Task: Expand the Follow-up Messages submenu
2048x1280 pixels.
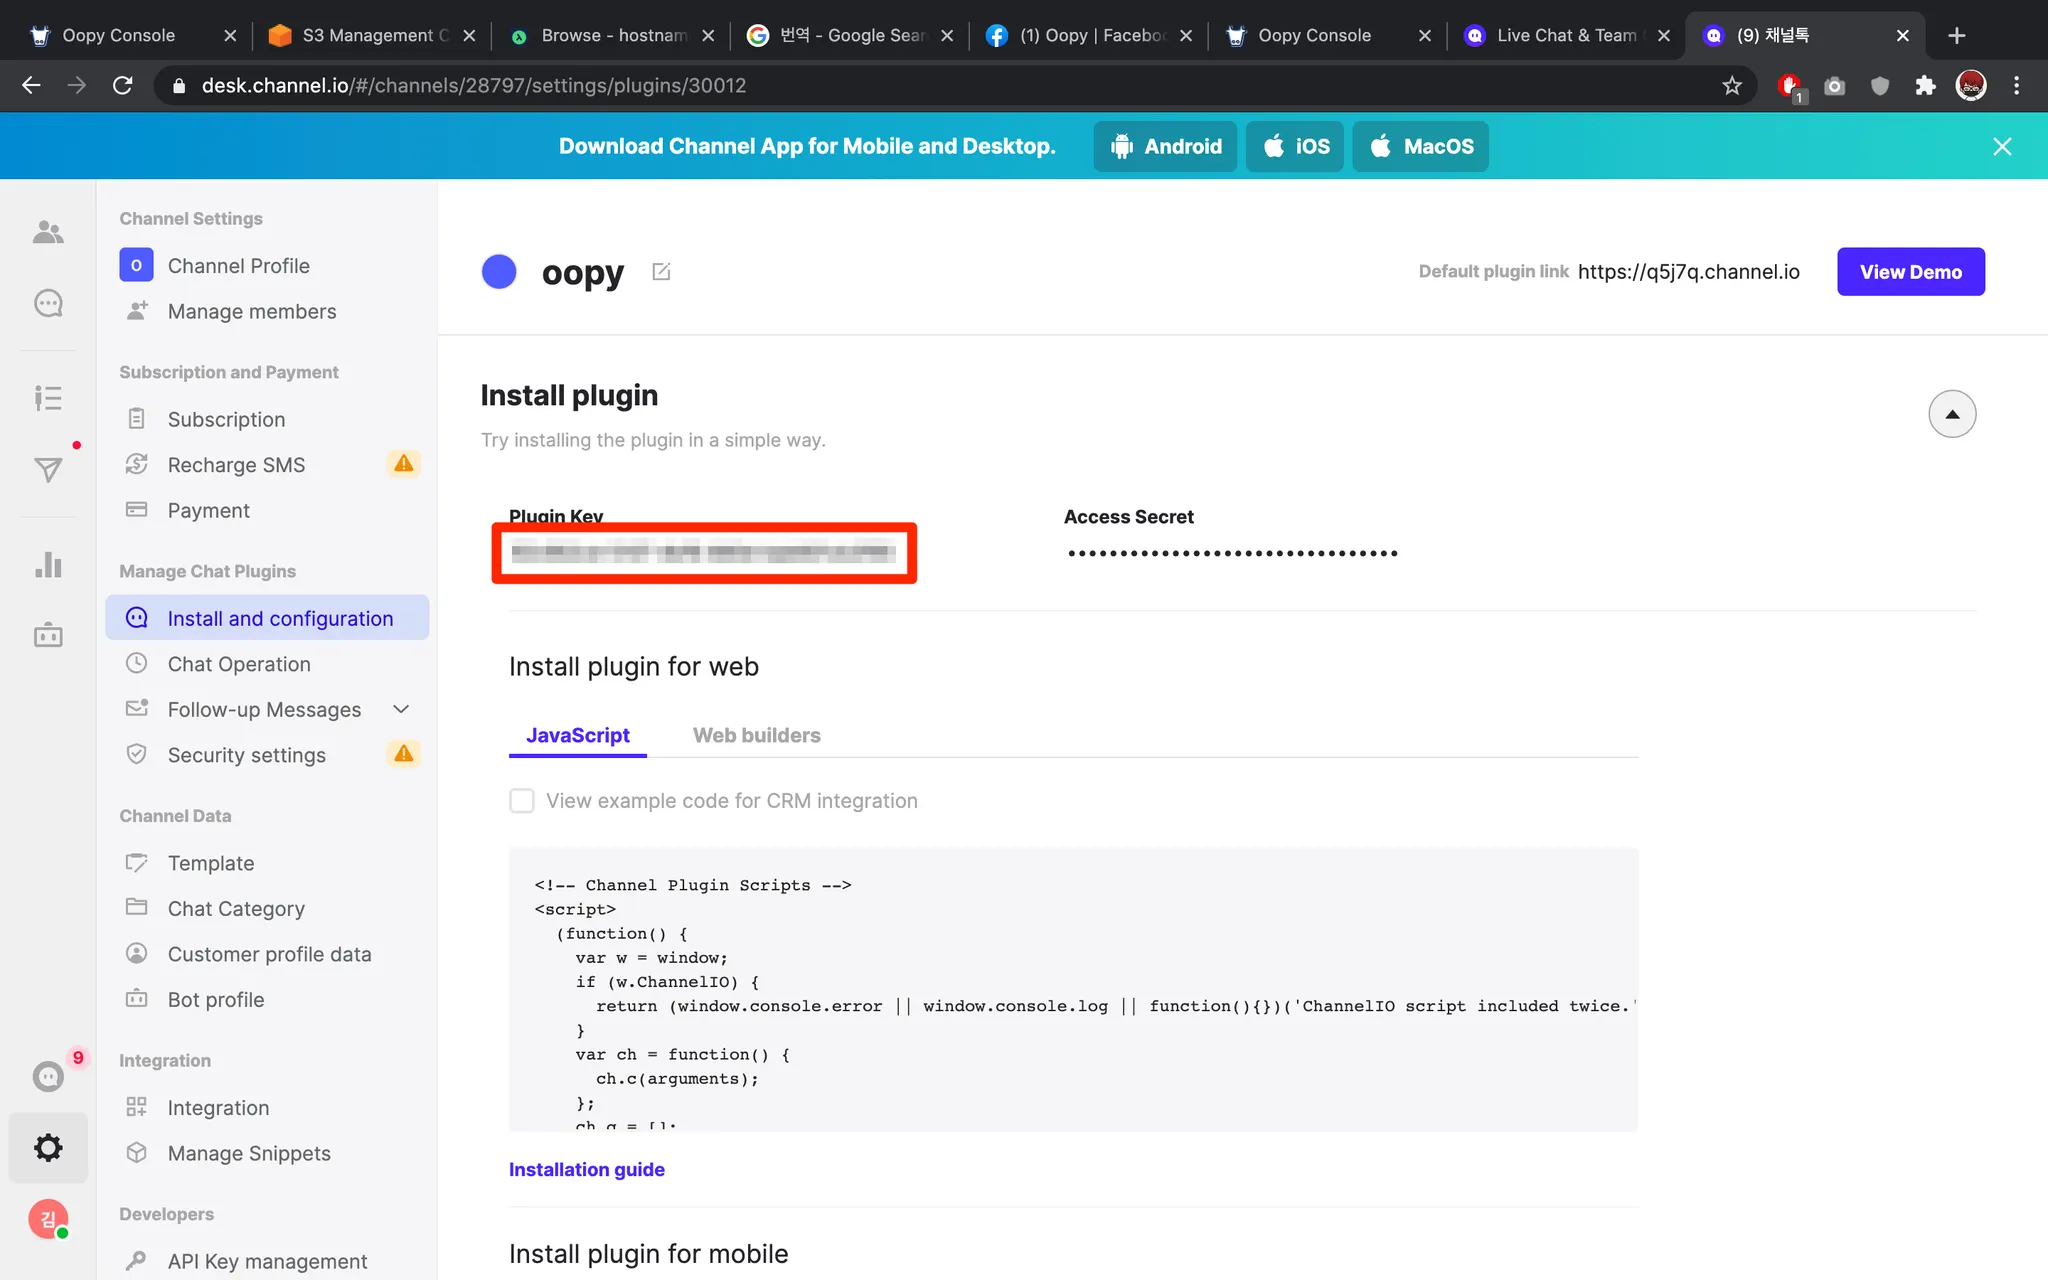Action: 401,709
